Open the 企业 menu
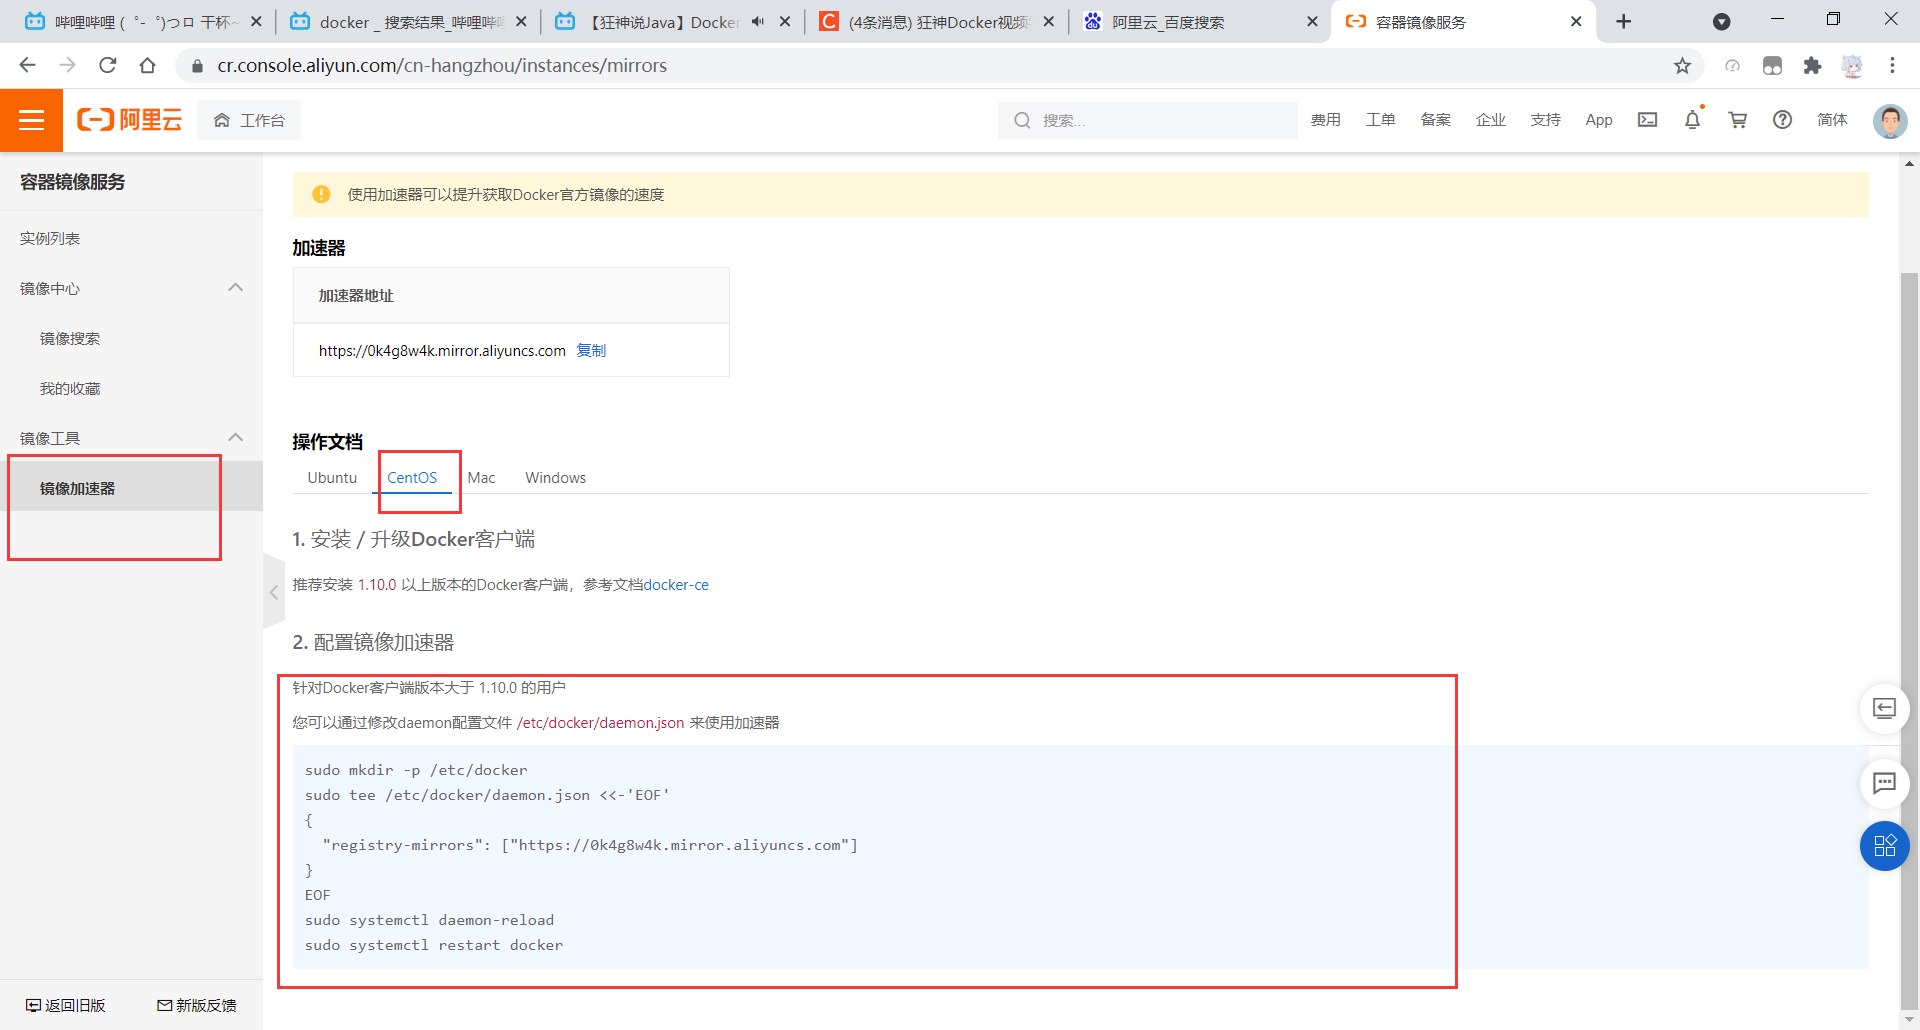 1490,120
